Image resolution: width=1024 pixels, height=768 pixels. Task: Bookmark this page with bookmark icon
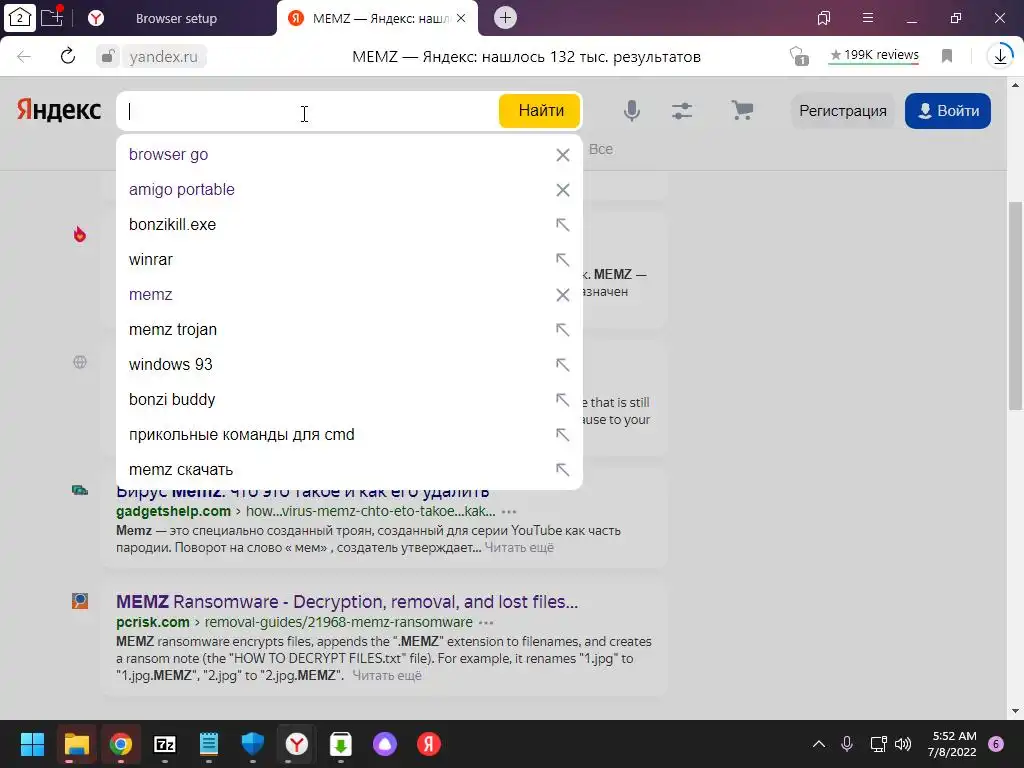coord(947,56)
